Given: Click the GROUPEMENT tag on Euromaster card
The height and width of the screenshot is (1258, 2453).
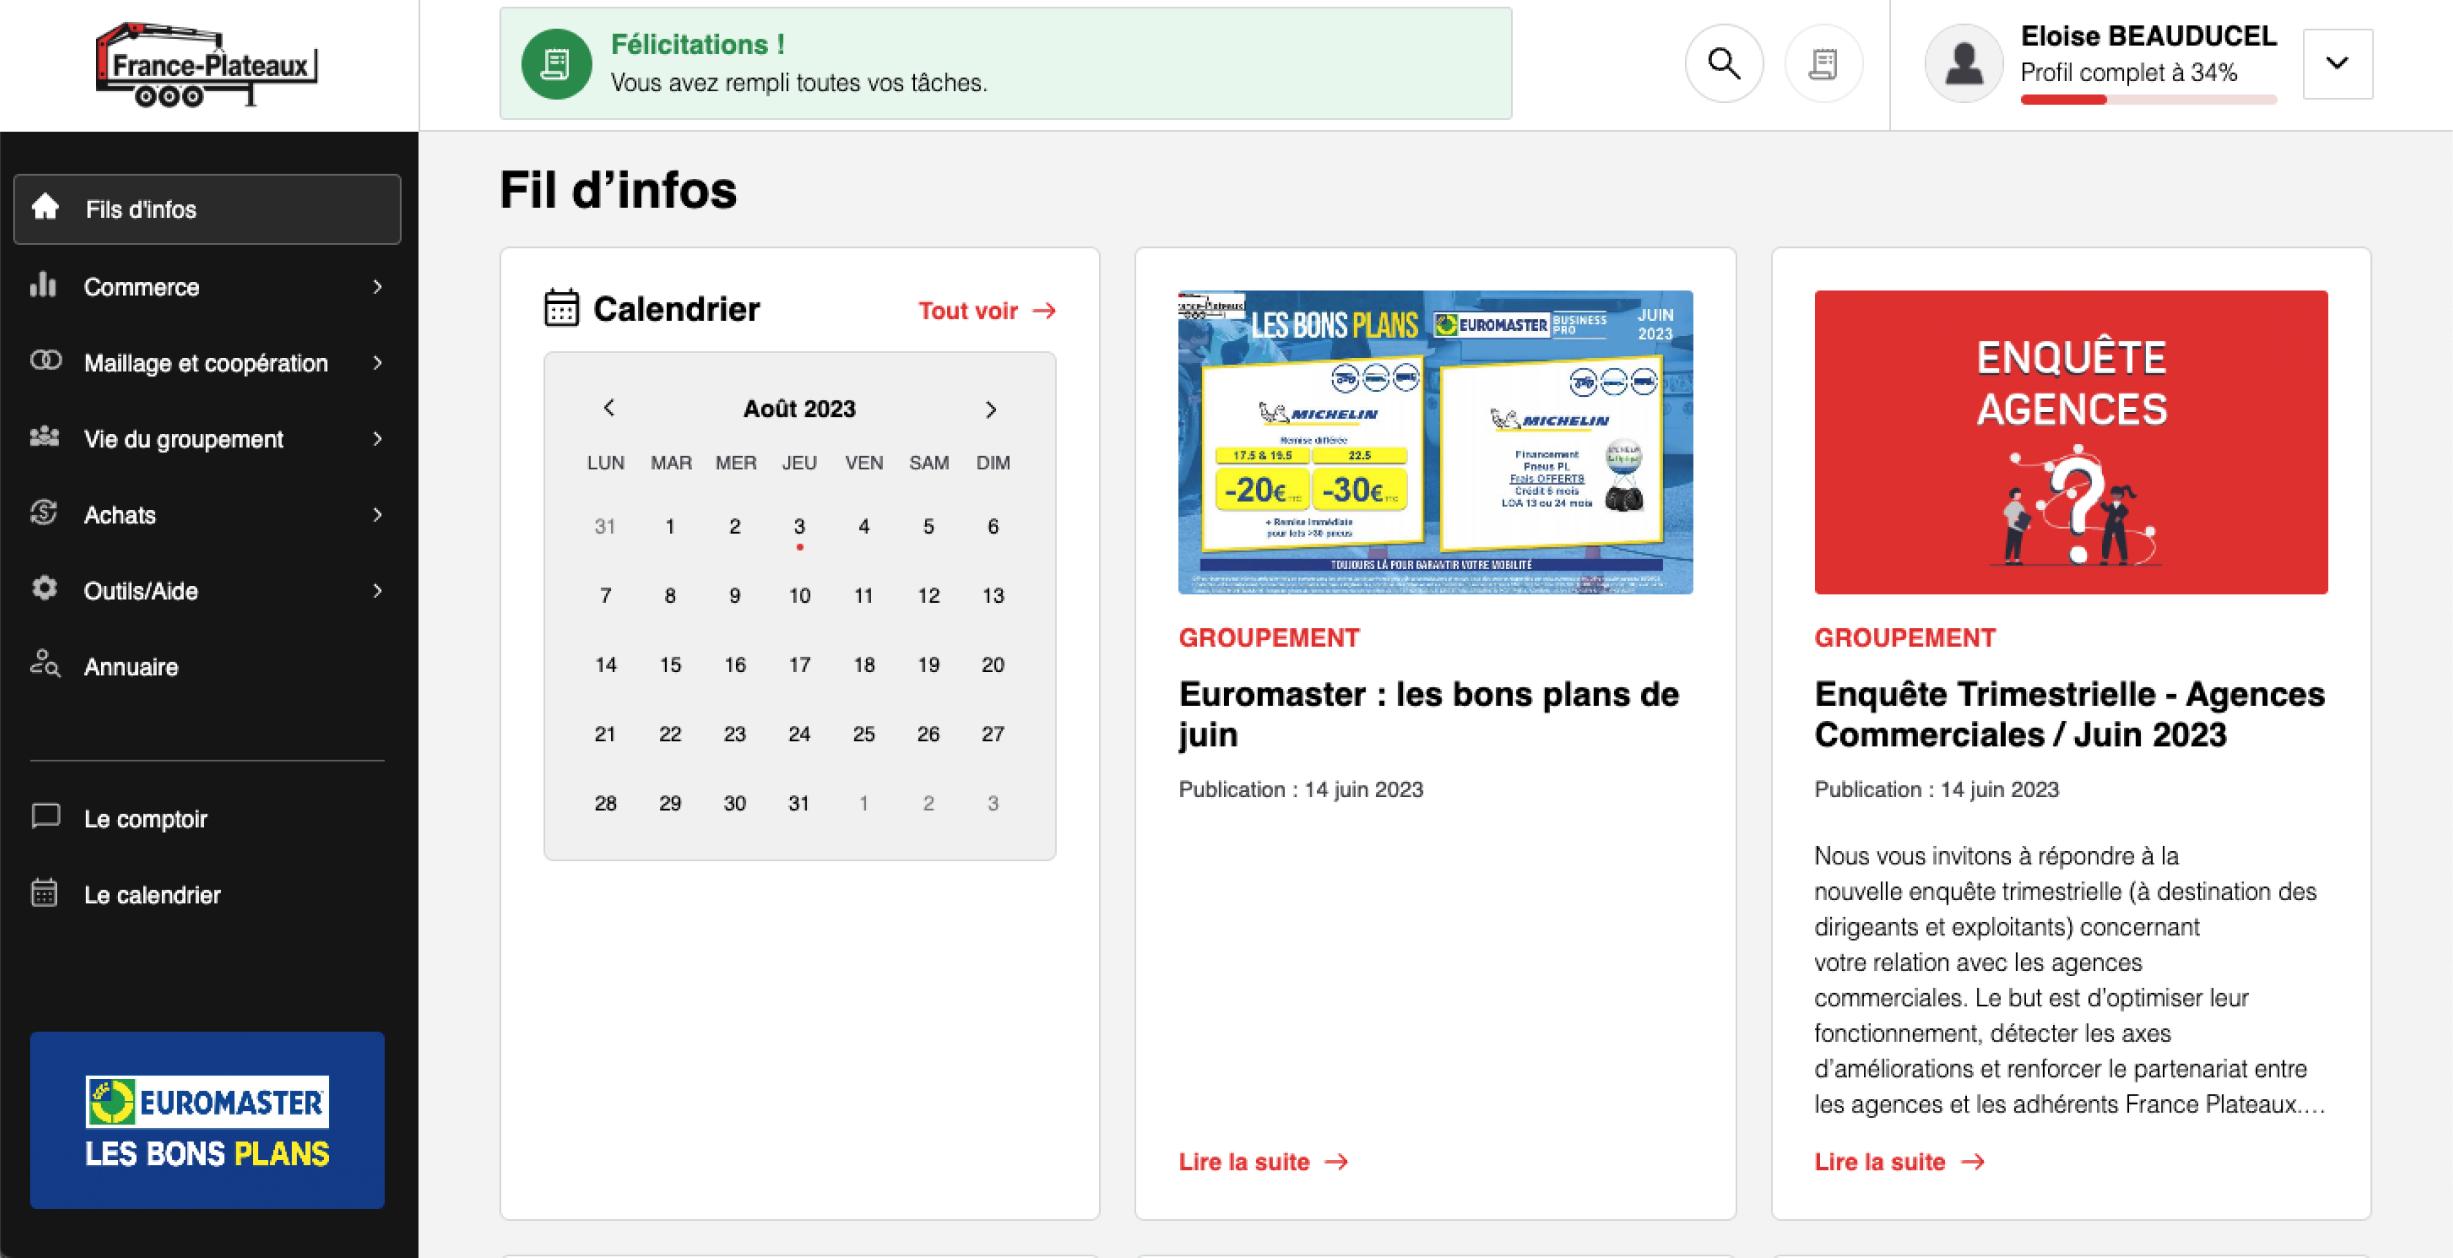Looking at the screenshot, I should (1269, 638).
